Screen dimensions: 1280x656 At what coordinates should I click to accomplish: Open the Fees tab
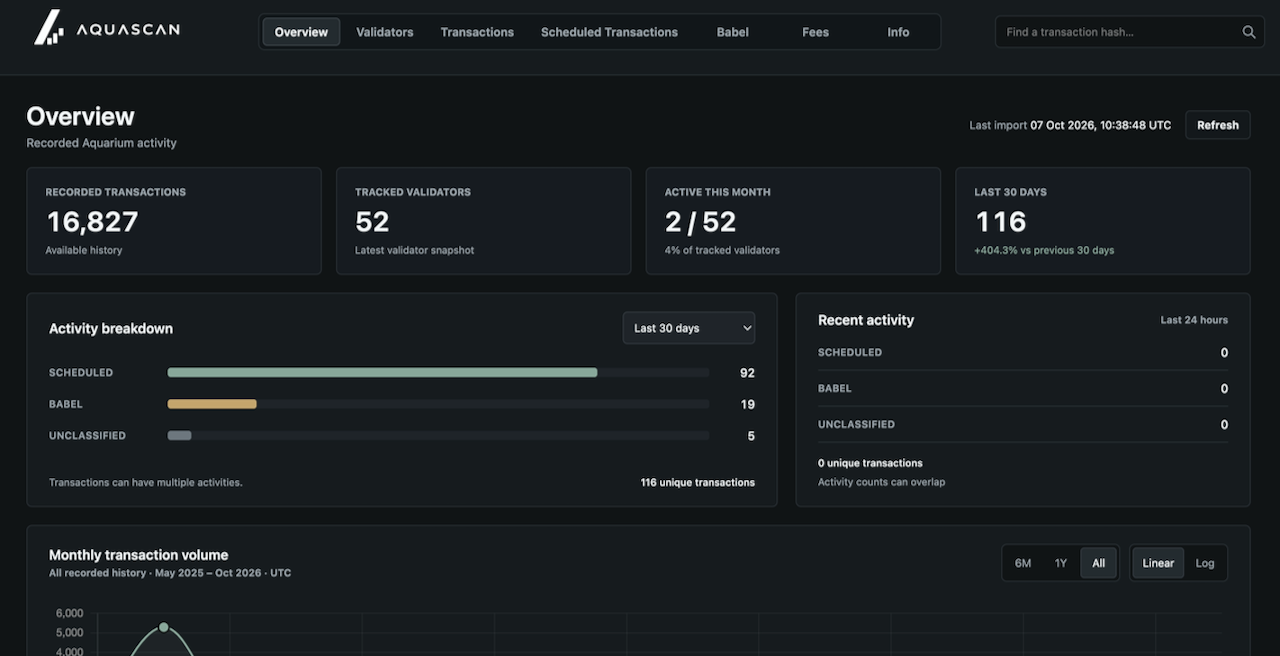click(816, 32)
